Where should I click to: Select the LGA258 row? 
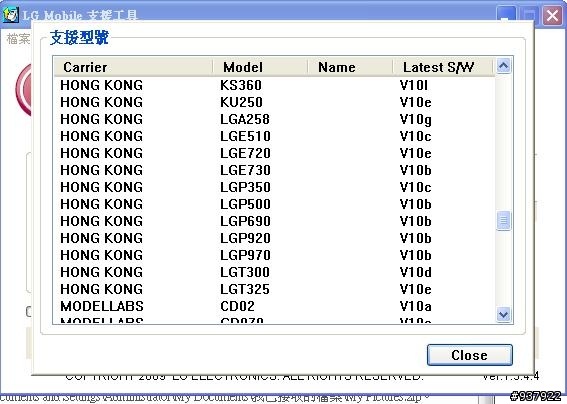(274, 119)
